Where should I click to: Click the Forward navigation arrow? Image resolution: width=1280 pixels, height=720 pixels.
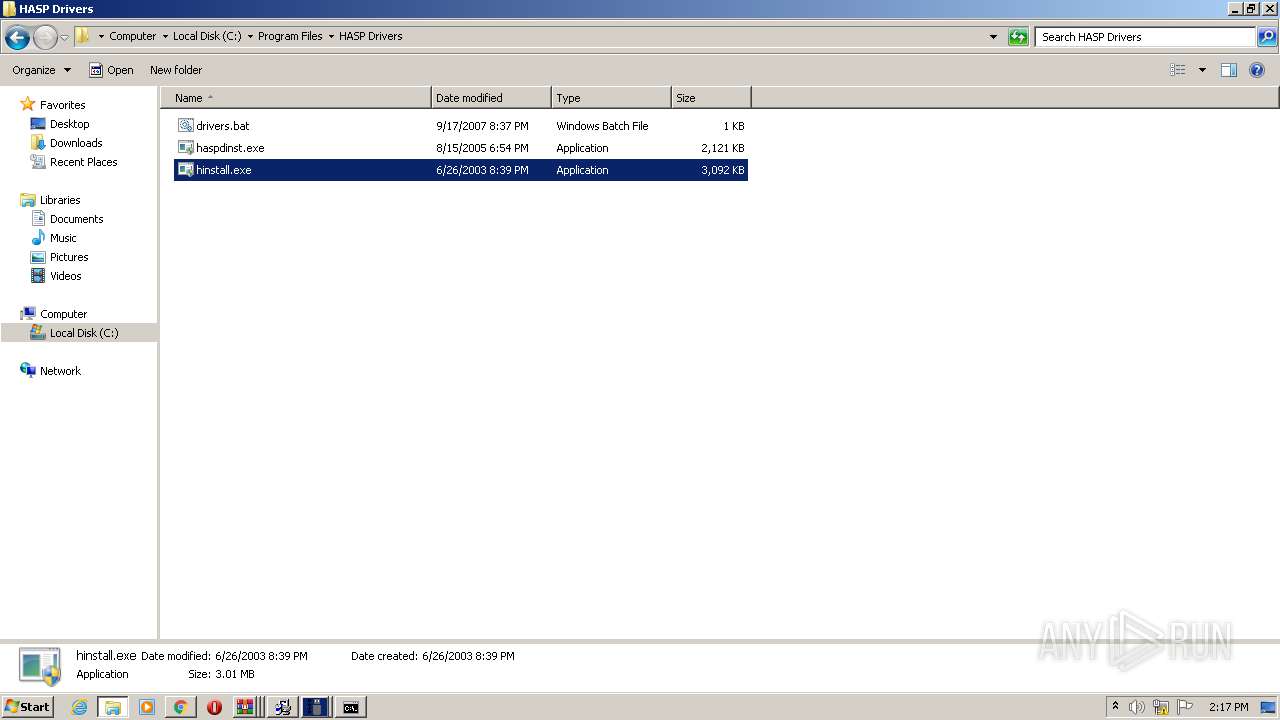(45, 38)
